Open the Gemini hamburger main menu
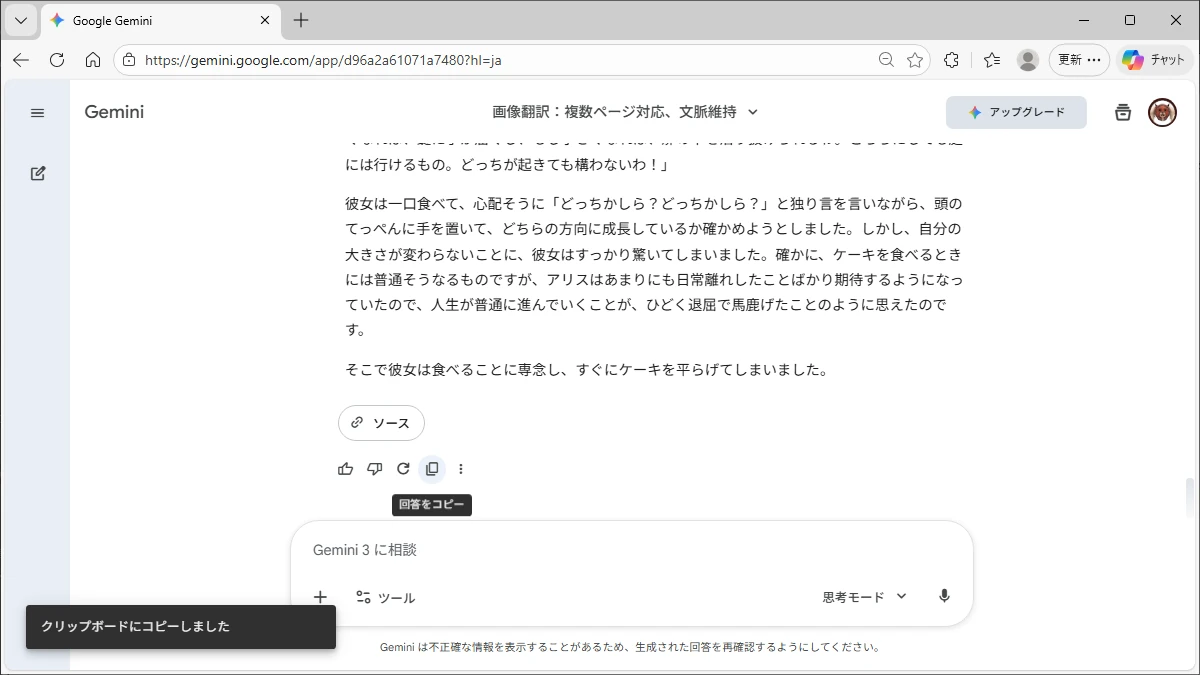This screenshot has height=675, width=1200. coord(37,113)
